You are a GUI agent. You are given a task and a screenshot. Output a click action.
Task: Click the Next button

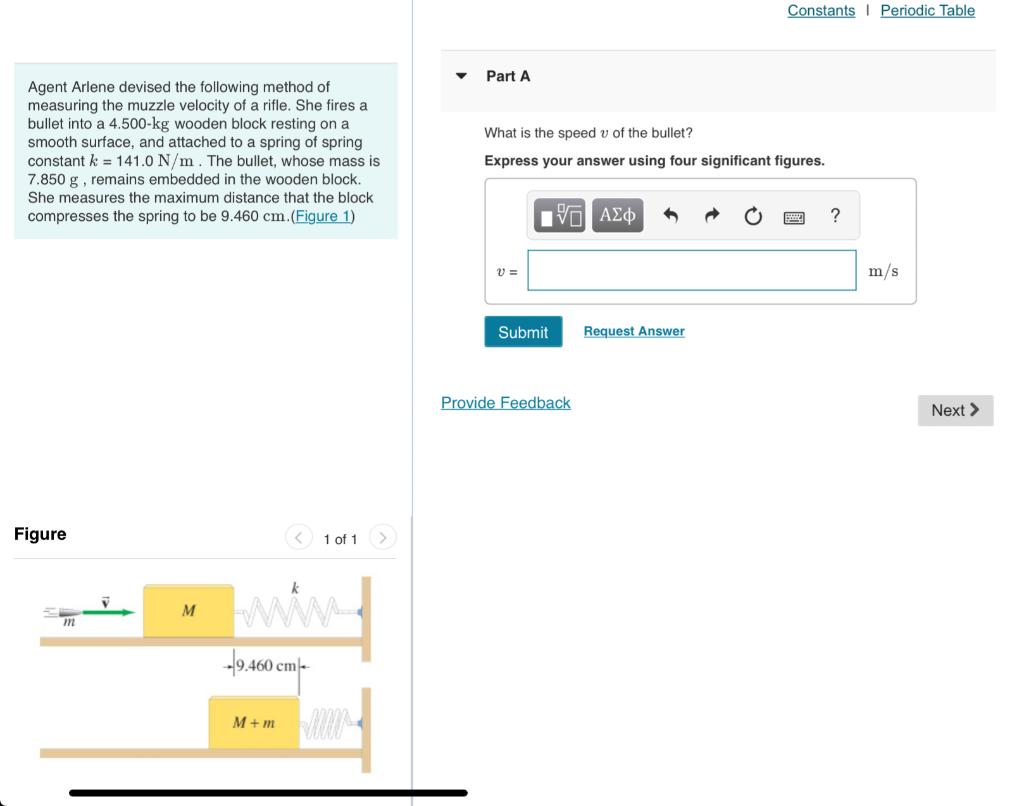click(x=955, y=410)
